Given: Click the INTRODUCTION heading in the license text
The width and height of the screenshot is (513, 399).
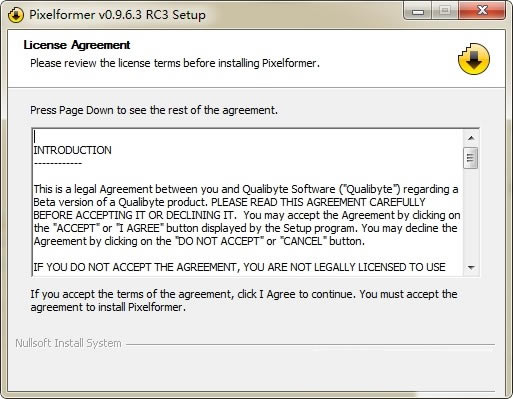Looking at the screenshot, I should coord(73,150).
